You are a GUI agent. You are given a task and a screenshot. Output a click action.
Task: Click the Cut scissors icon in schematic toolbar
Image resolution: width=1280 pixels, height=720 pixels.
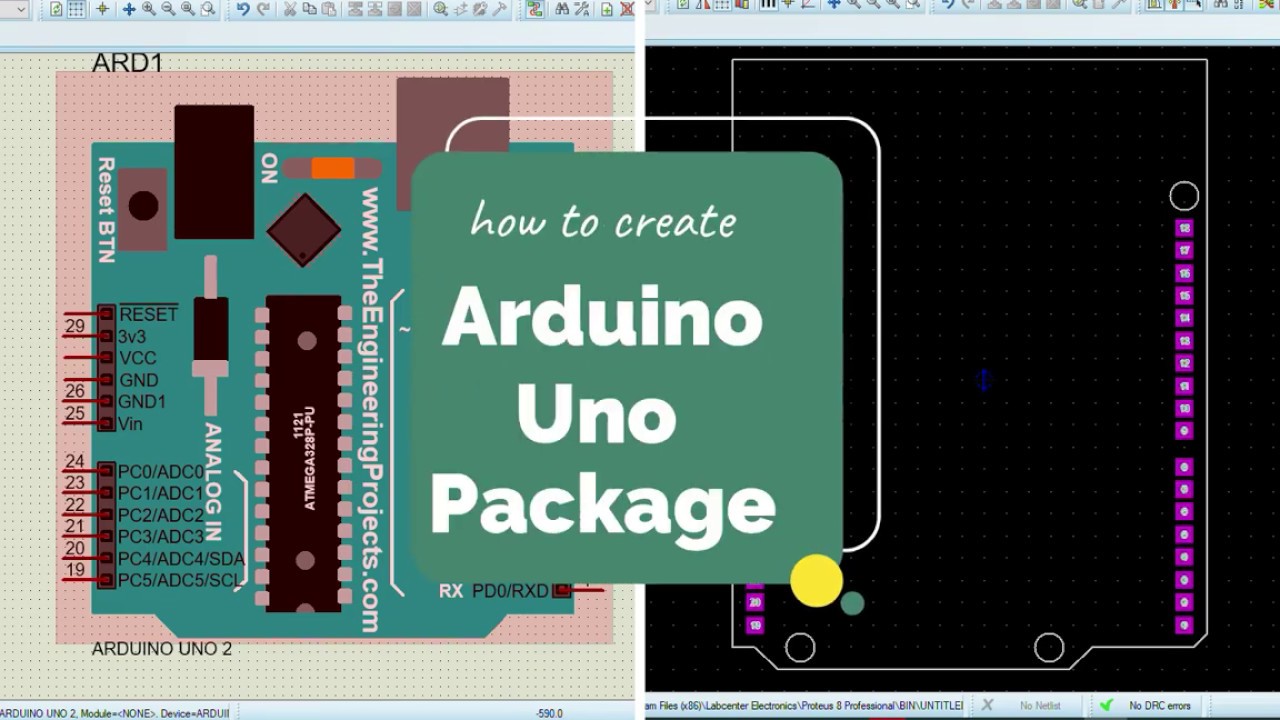coord(290,9)
